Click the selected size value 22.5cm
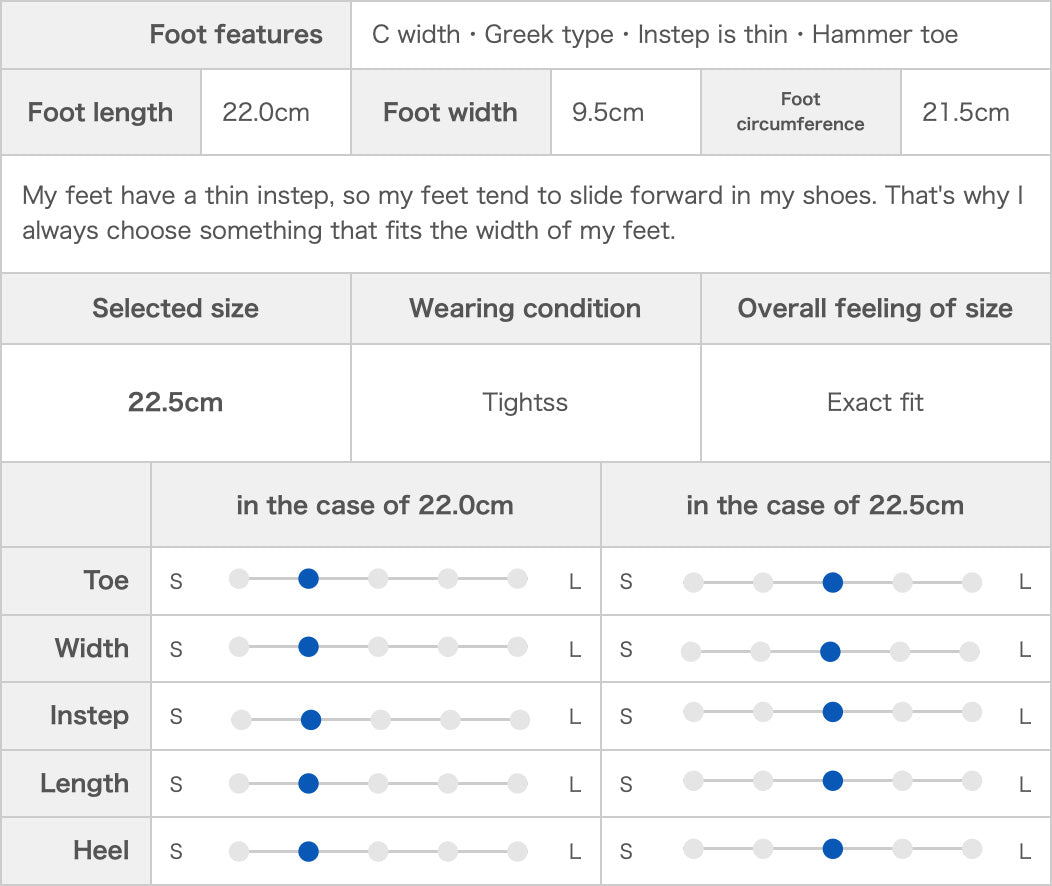 point(176,402)
